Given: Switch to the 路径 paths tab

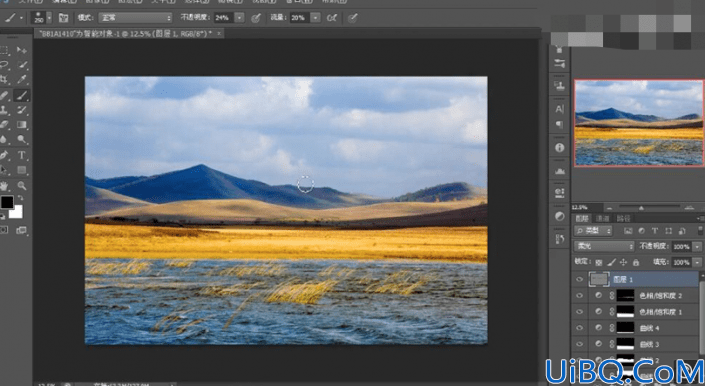Looking at the screenshot, I should pos(623,218).
